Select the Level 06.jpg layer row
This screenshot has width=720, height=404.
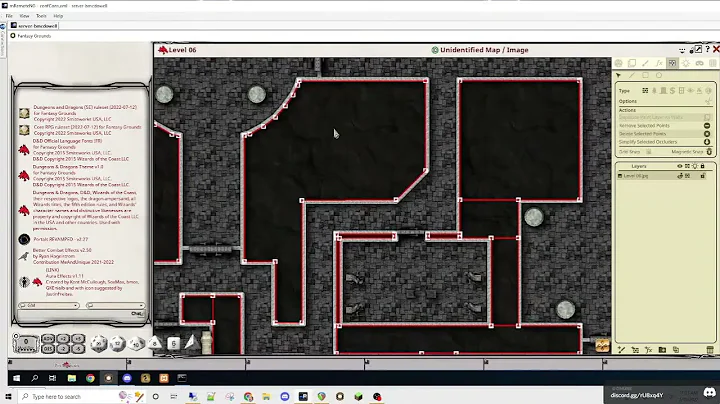tap(662, 176)
